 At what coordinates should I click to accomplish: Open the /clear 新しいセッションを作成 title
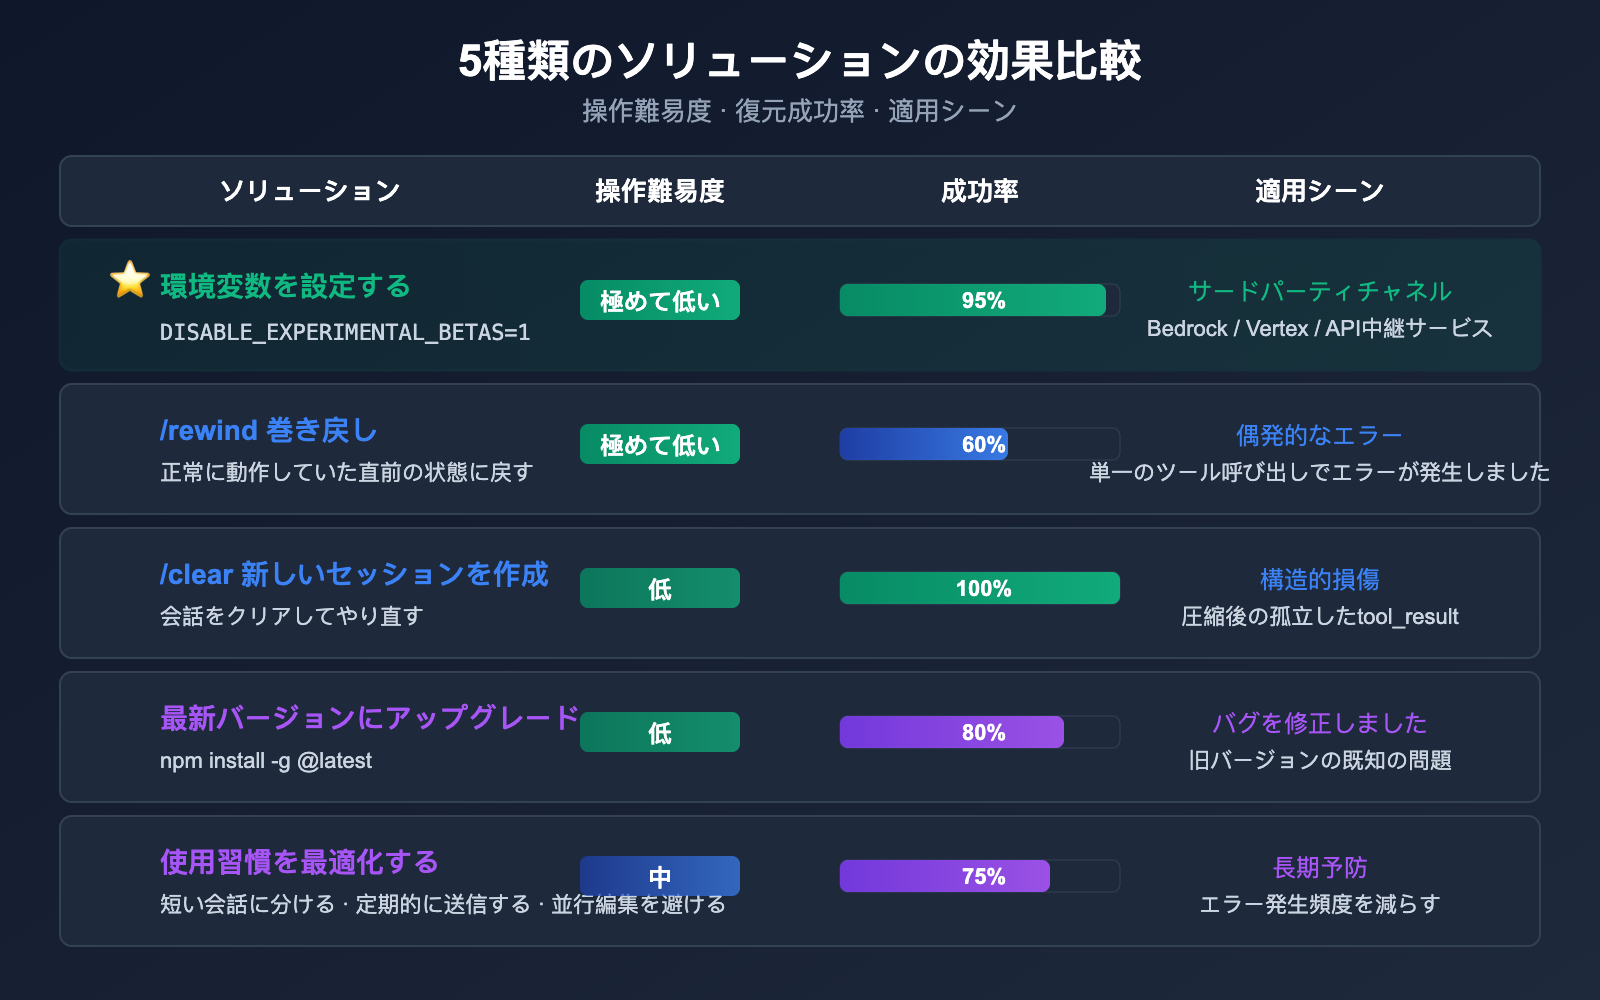coord(354,574)
